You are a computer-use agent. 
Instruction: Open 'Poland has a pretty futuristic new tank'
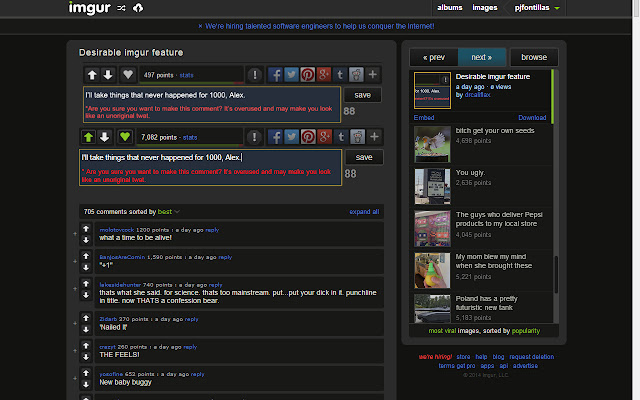click(487, 303)
